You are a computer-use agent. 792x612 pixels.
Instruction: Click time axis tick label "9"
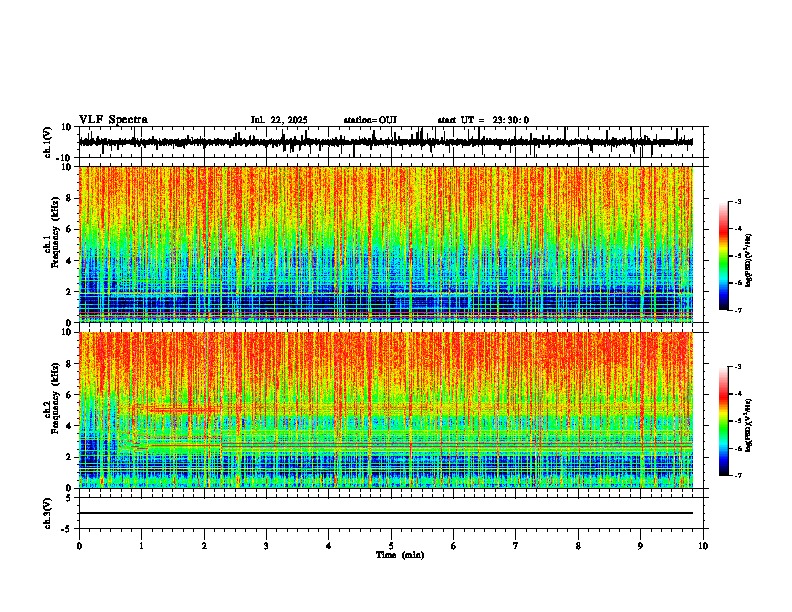[x=640, y=546]
